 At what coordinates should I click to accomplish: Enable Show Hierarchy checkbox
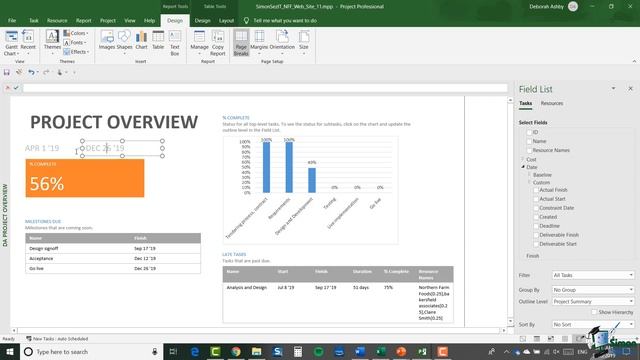594,312
